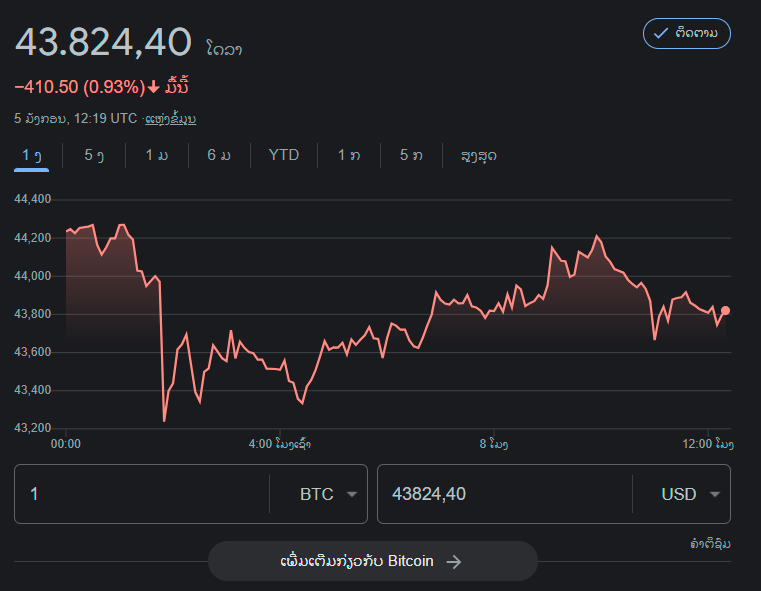
Task: Click the BTC amount input showing 1
Action: tap(140, 494)
